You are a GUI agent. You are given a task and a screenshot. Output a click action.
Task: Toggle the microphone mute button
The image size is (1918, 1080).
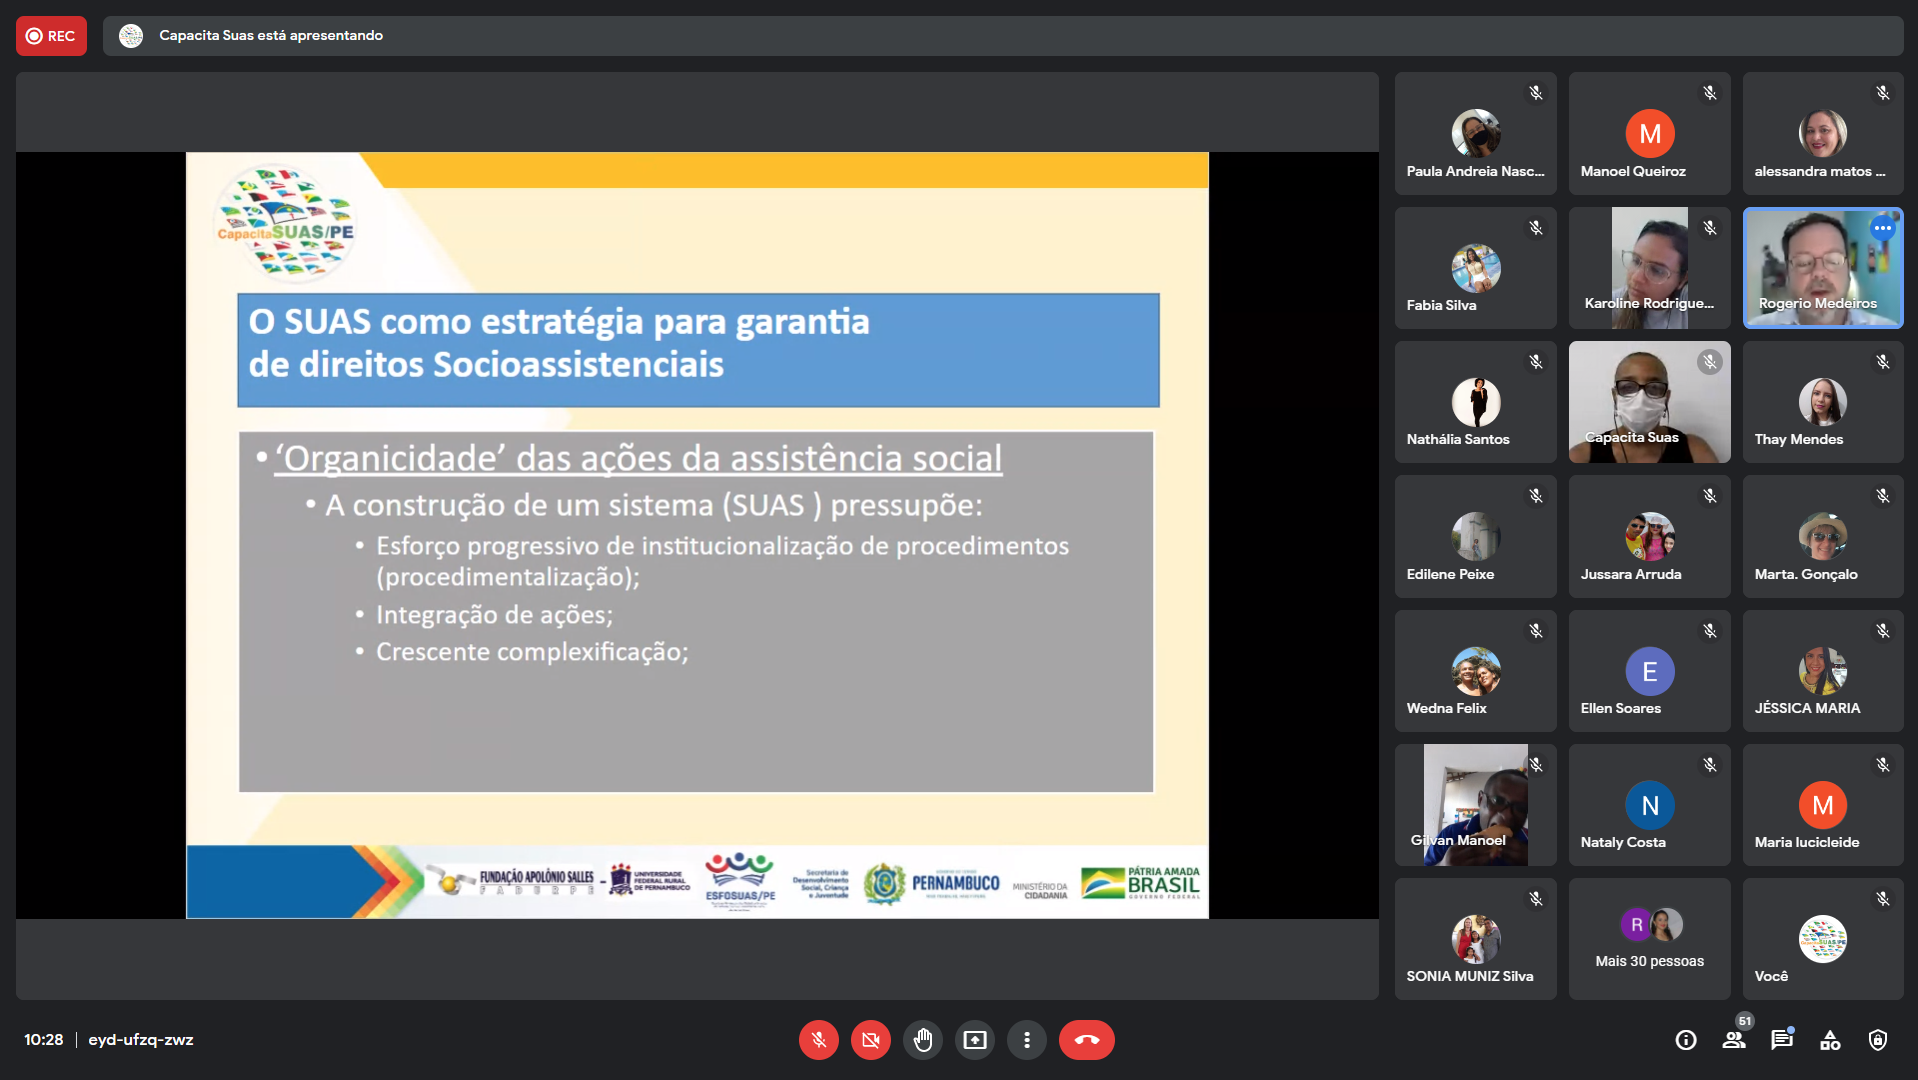tap(818, 1040)
